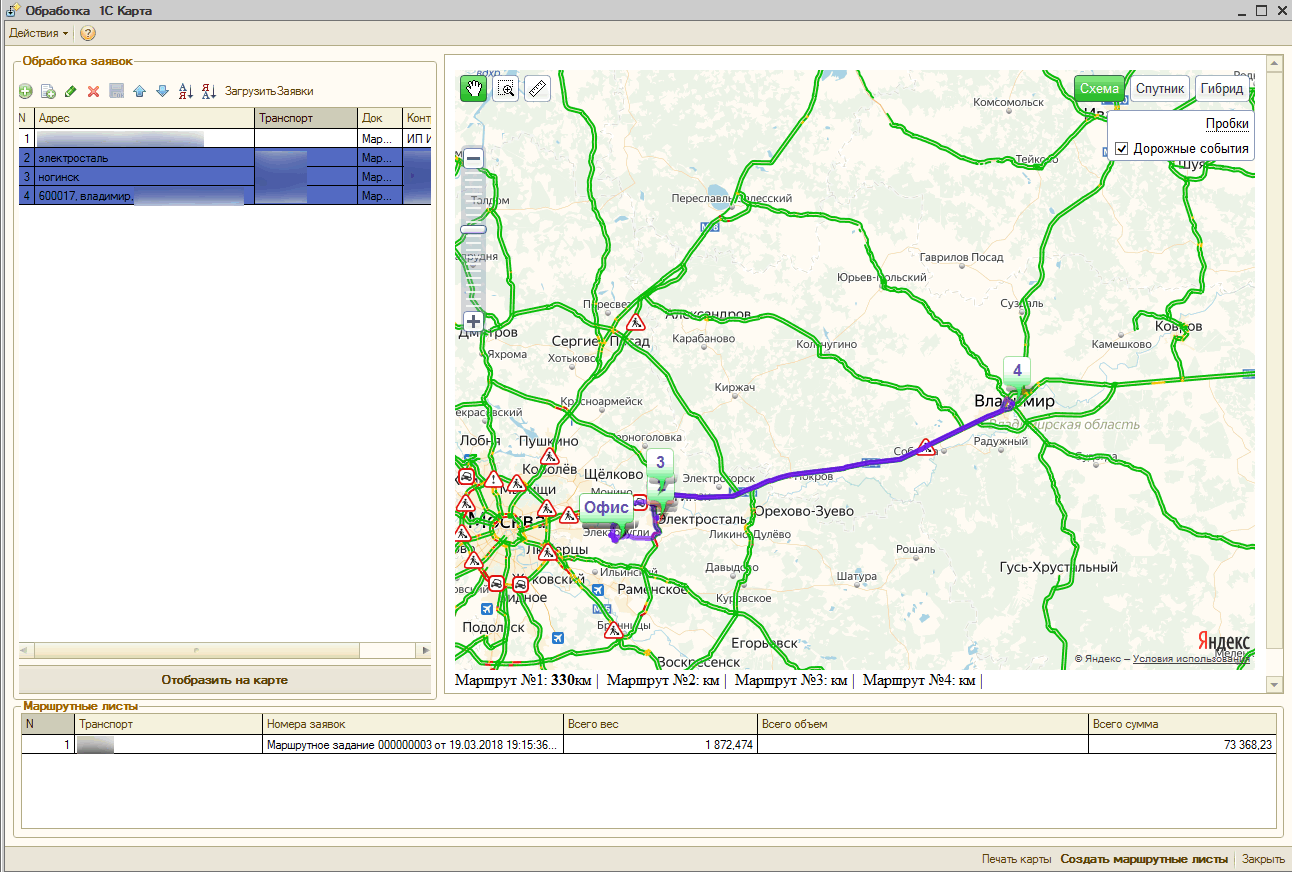
Task: Uncheck the Дорожные события checkbox
Action: (x=1122, y=149)
